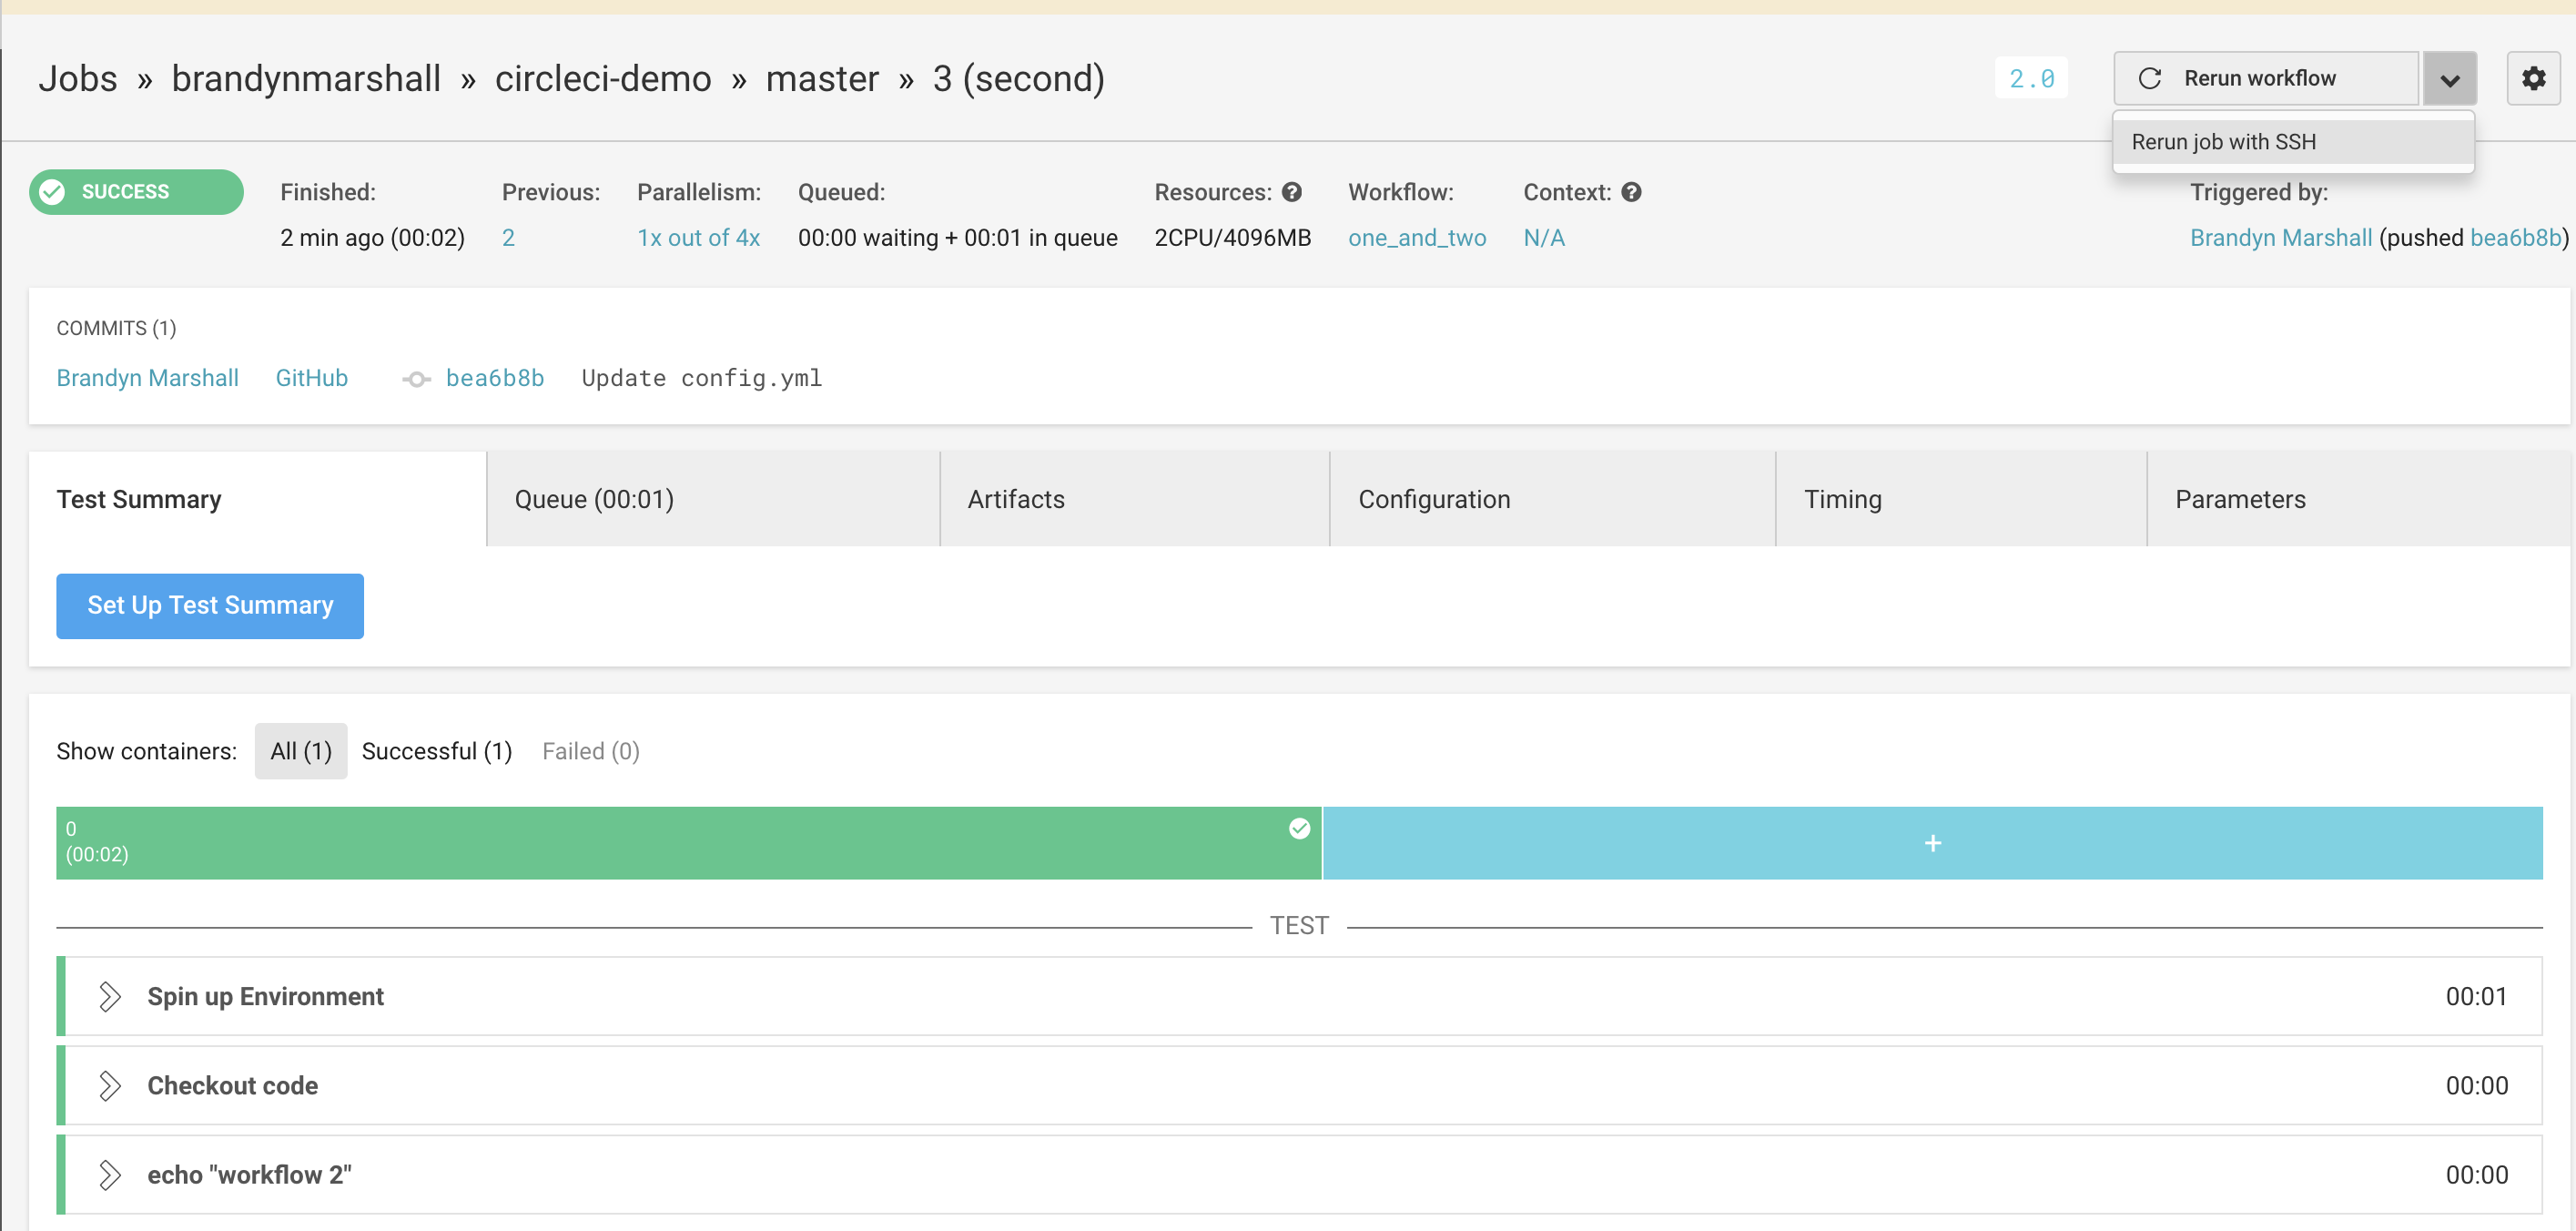Viewport: 2576px width, 1231px height.
Task: Open the GitHub link in Commits
Action: click(312, 378)
